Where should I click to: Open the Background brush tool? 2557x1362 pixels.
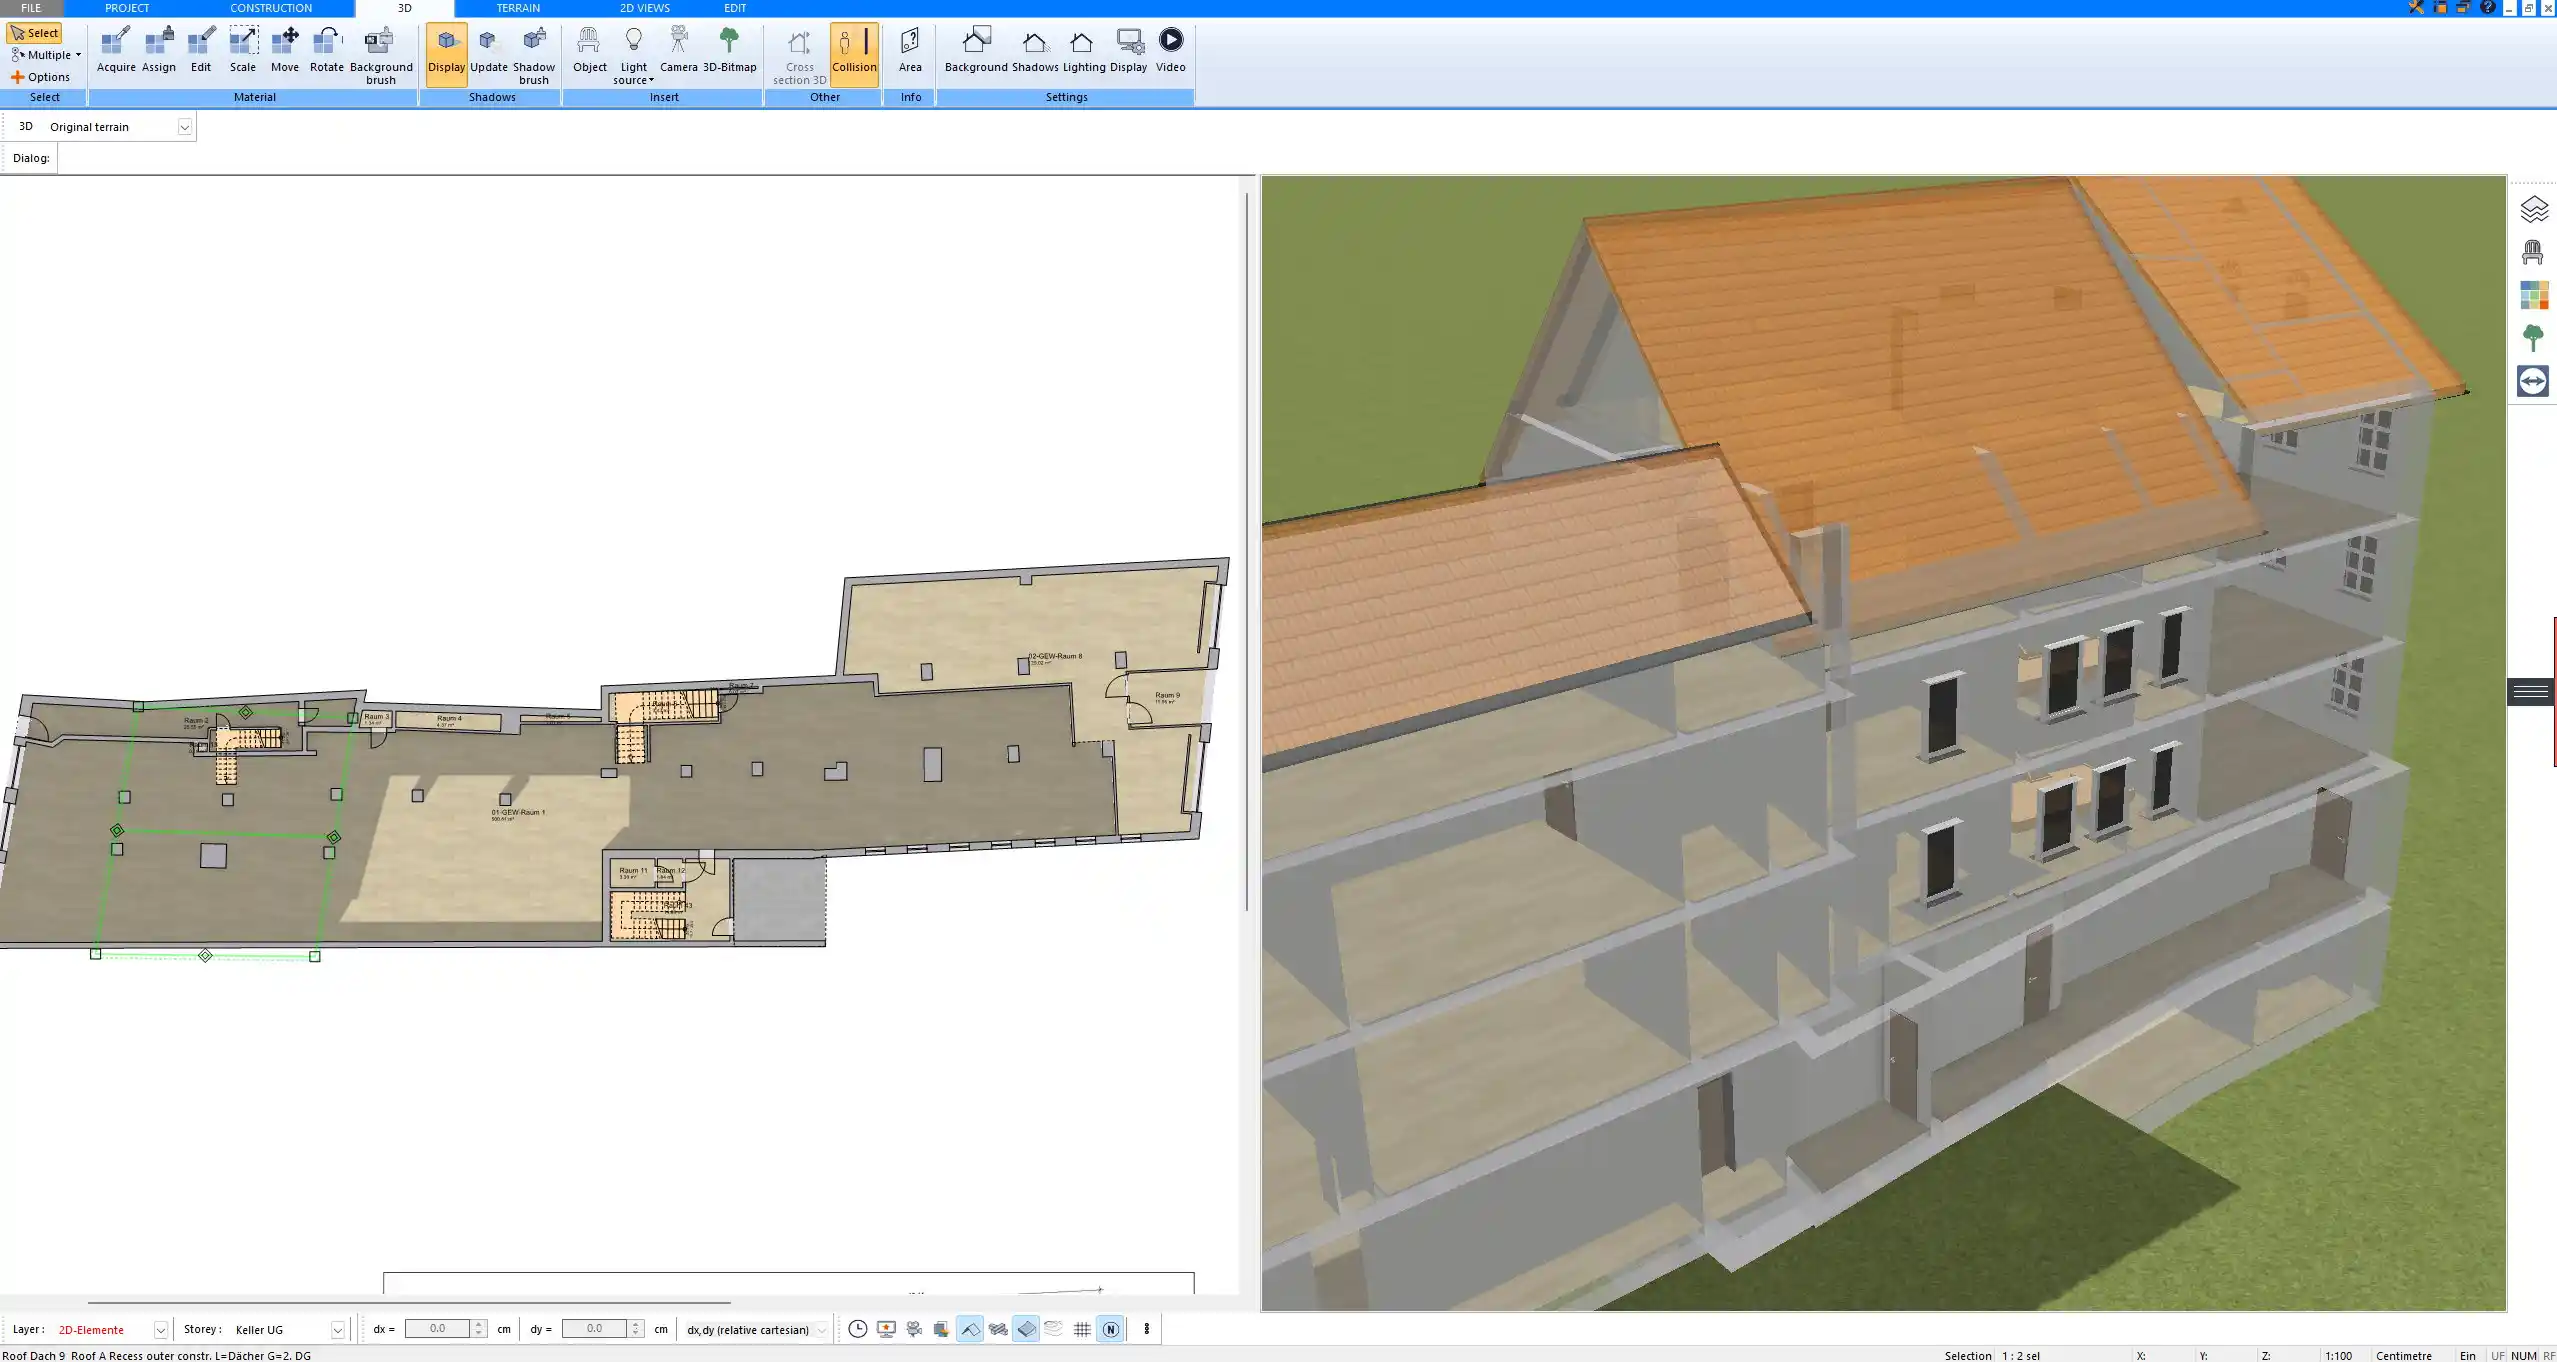point(380,55)
